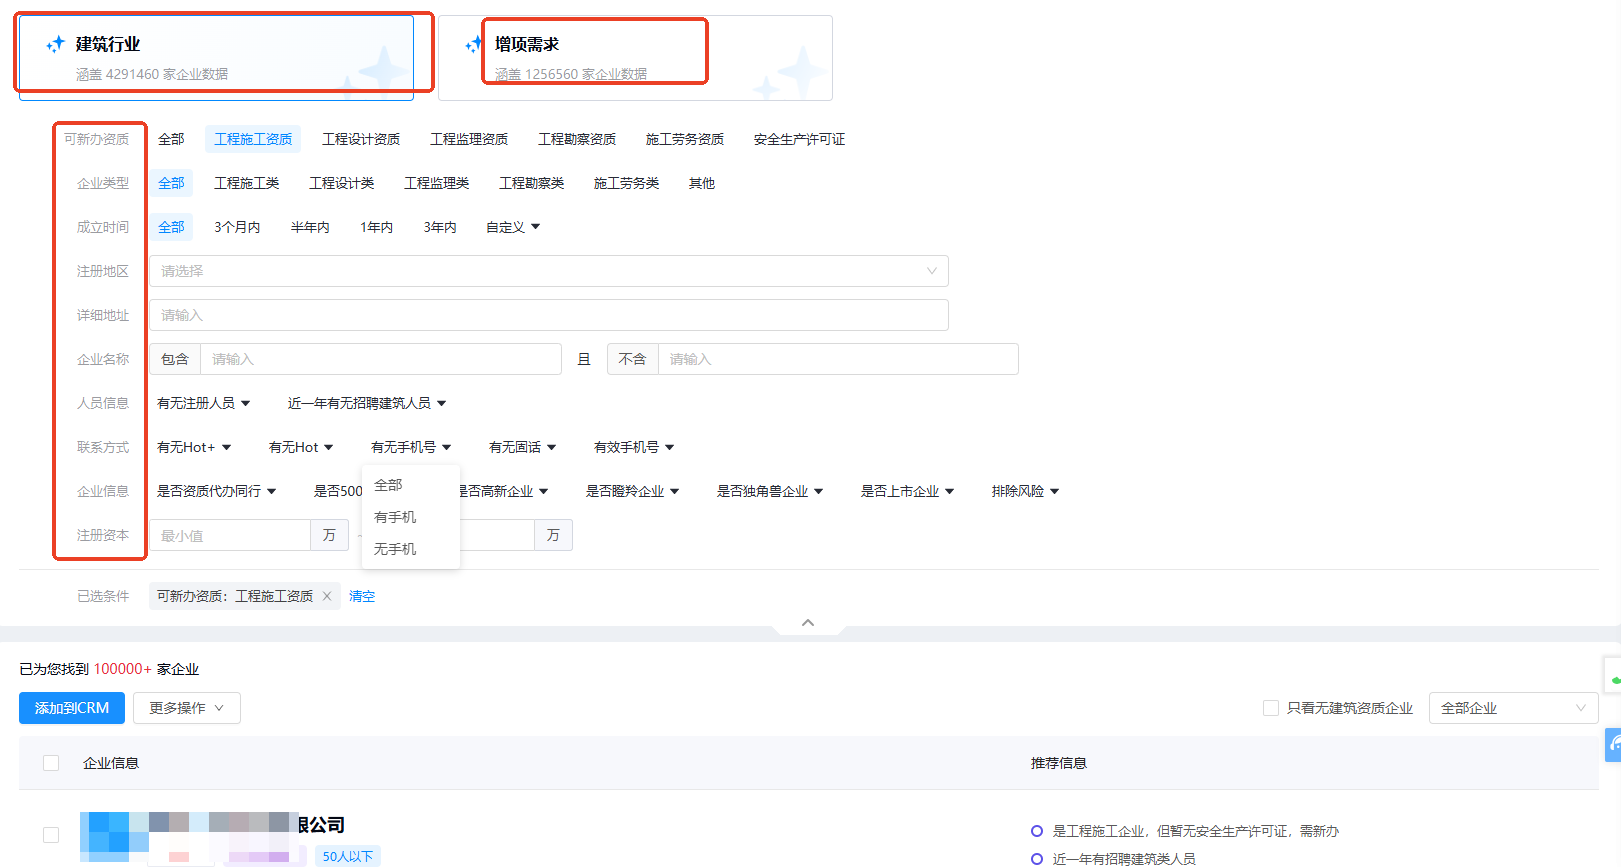Image resolution: width=1621 pixels, height=867 pixels.
Task: Toggle 只看无建筑资质企业 checkbox
Action: 1271,708
